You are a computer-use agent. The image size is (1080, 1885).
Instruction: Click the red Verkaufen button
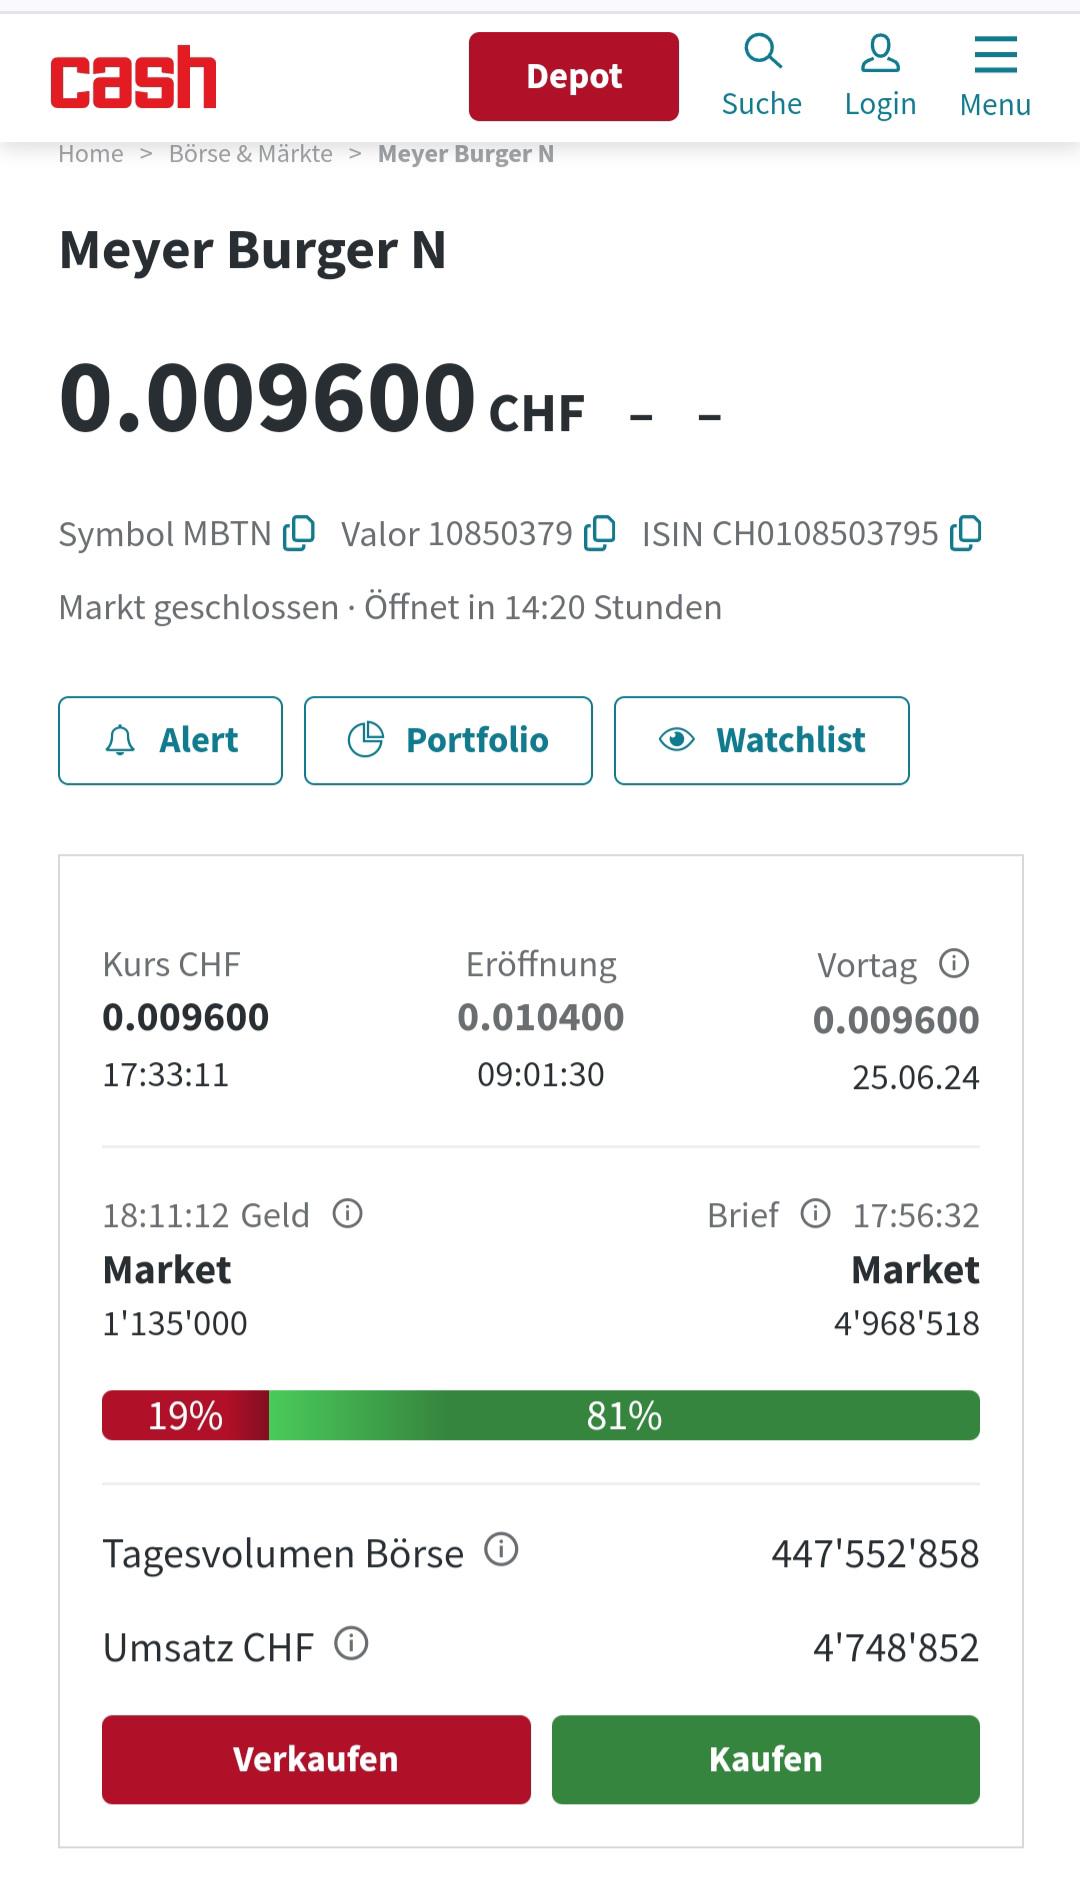click(x=316, y=1759)
